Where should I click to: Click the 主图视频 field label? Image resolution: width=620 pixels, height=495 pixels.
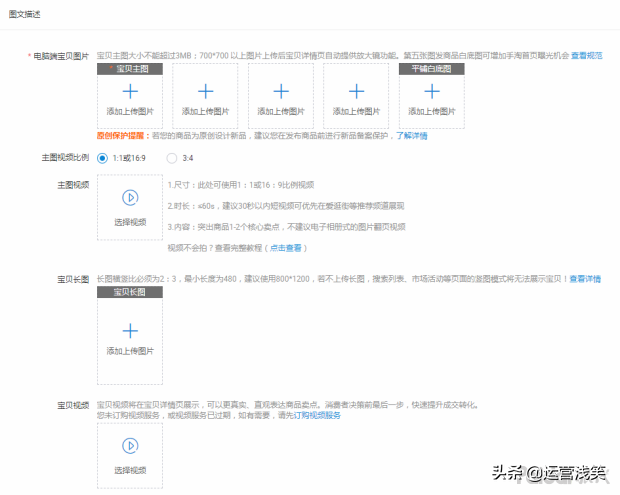(x=73, y=185)
